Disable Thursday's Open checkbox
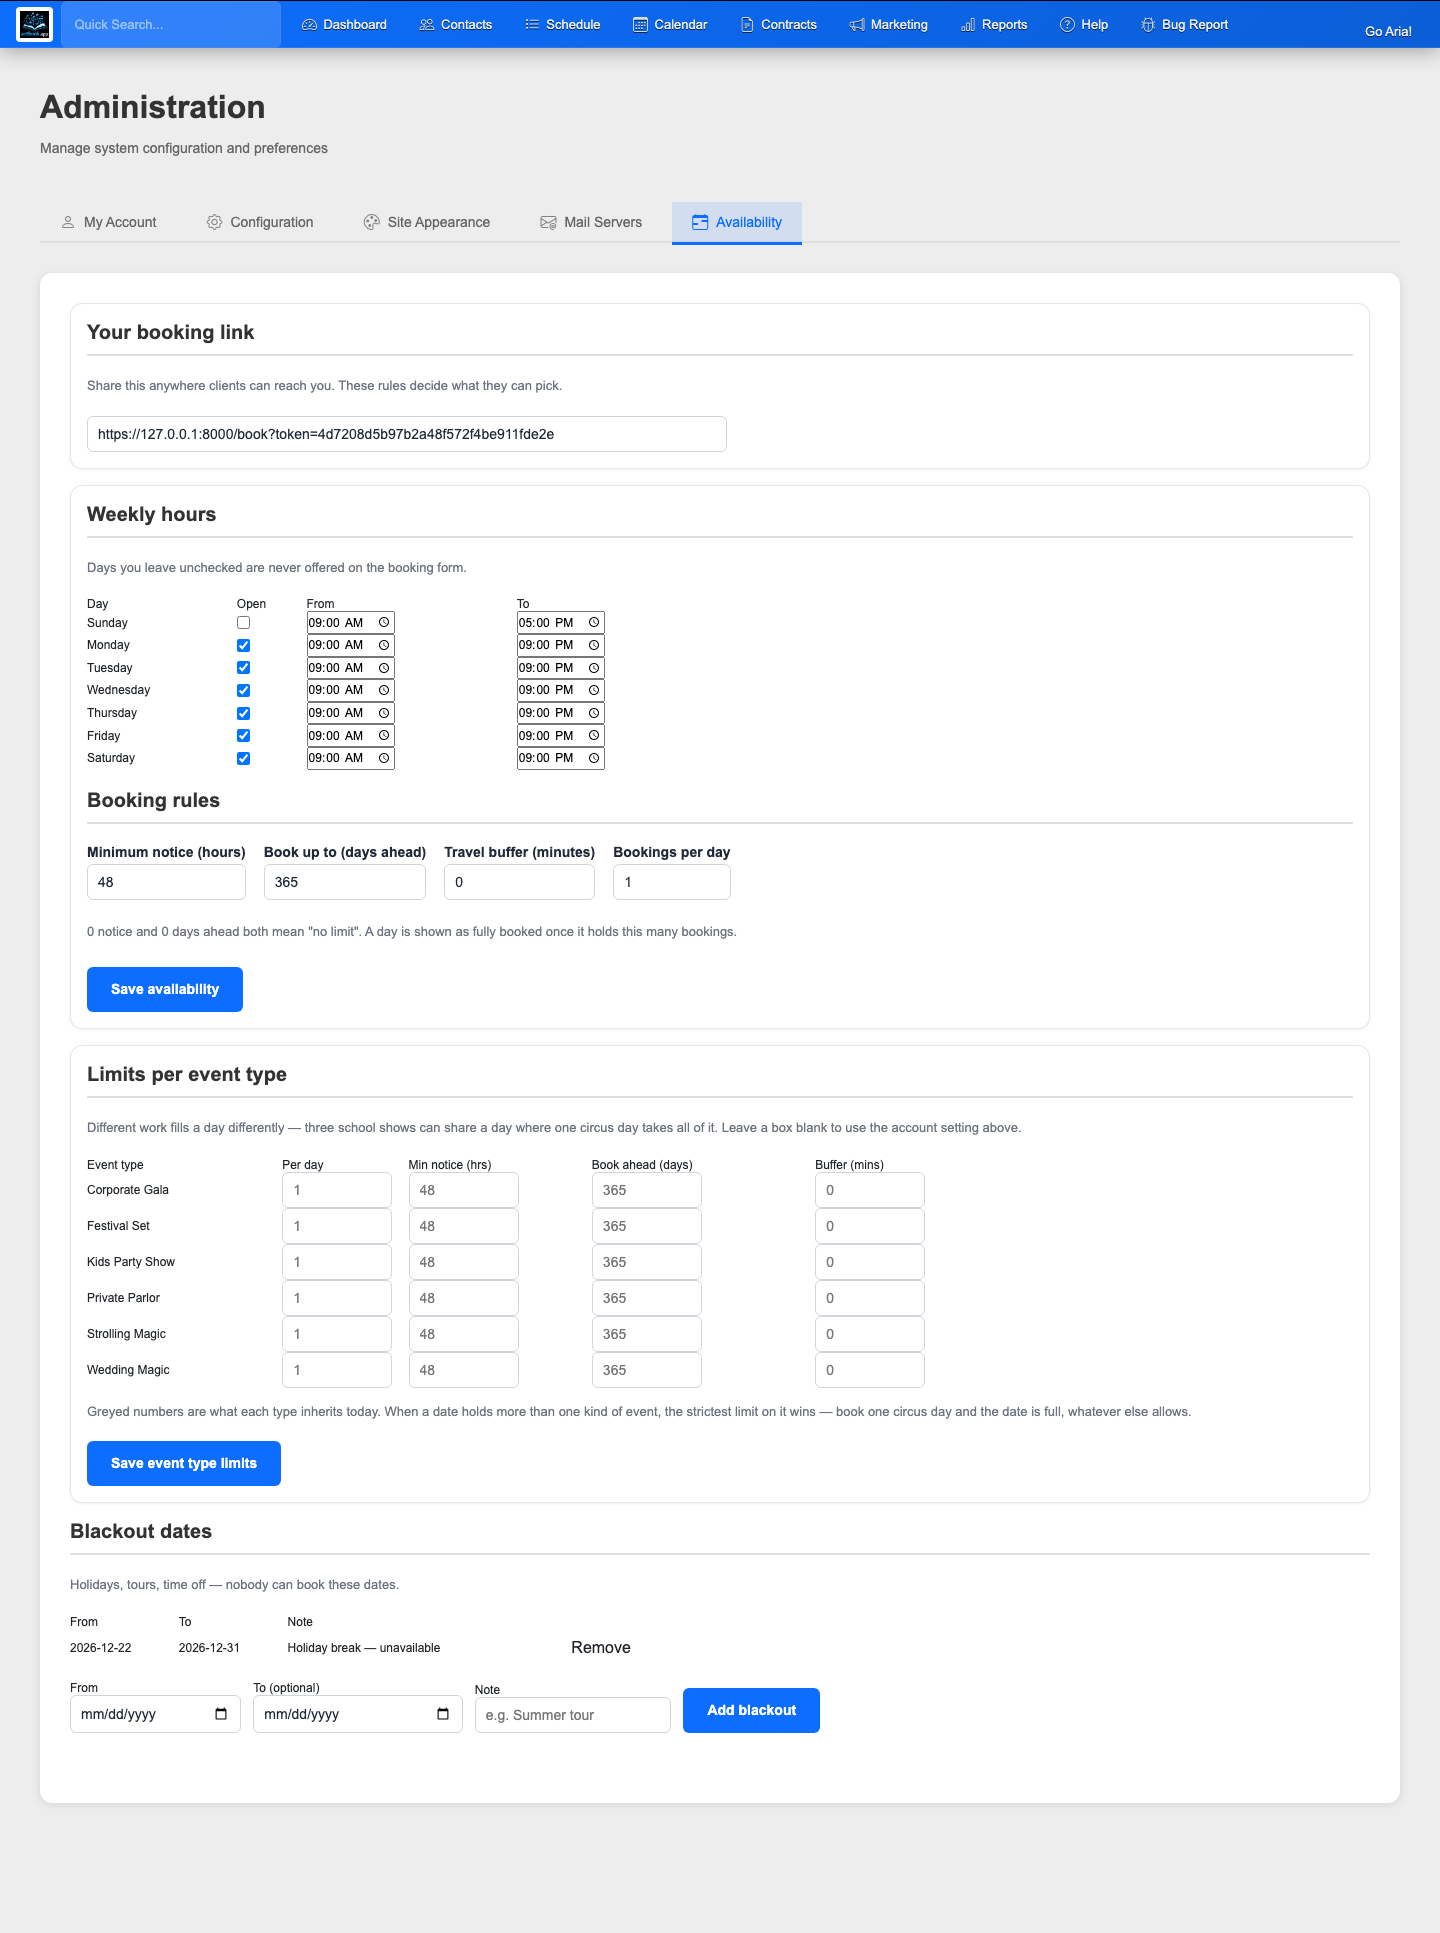 point(243,713)
